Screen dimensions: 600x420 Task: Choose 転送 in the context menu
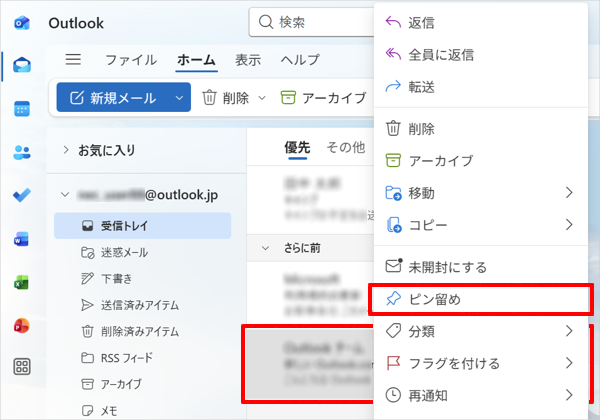[481, 87]
